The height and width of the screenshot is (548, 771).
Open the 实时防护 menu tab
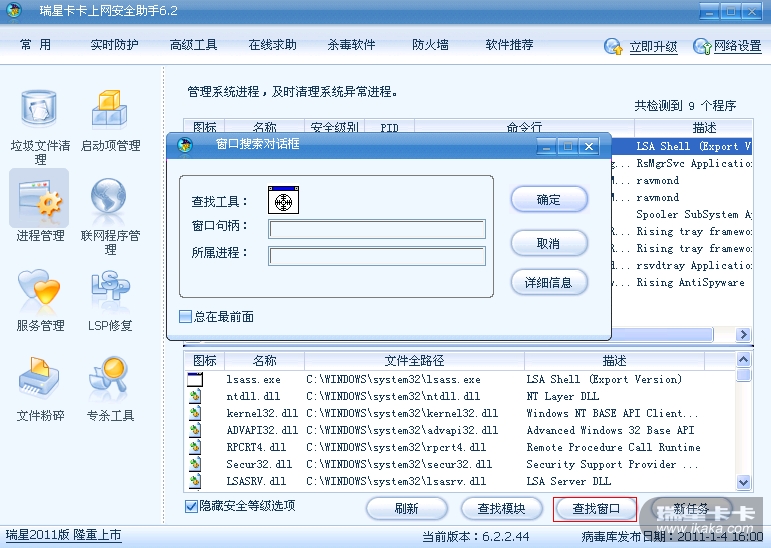tap(114, 45)
